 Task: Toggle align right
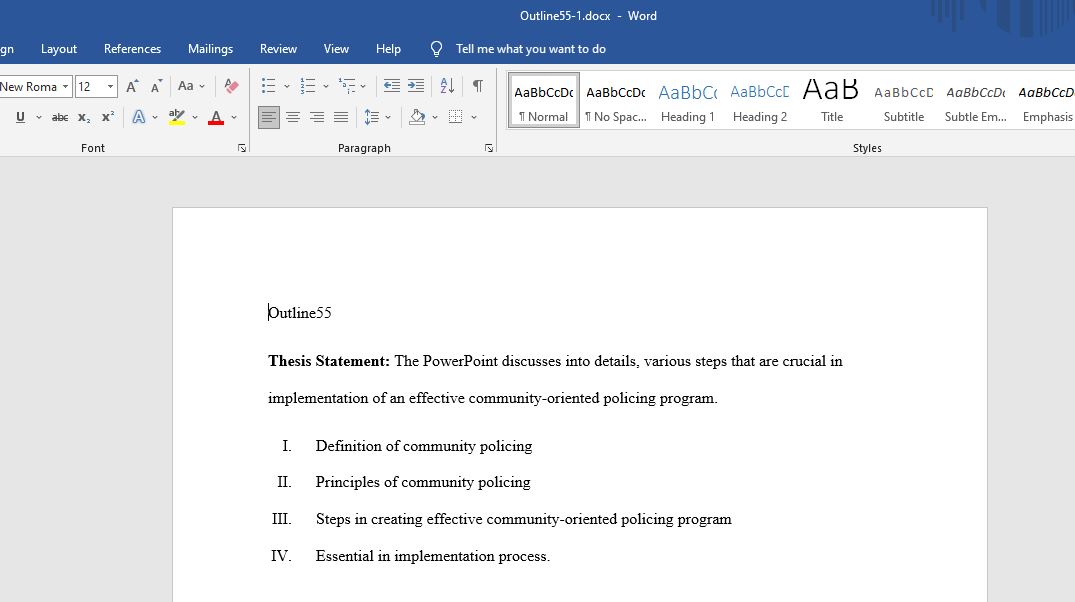317,117
